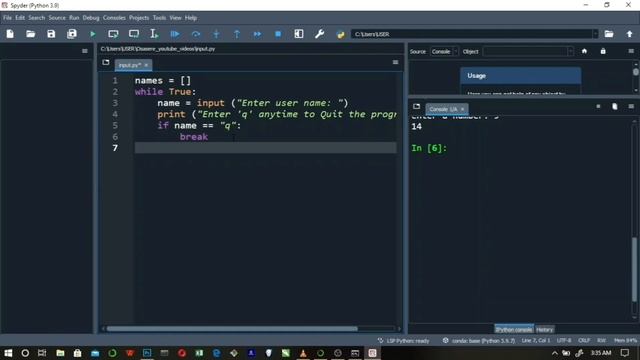Go to the Help pane's home page
This screenshot has width=640, height=360.
point(584,51)
